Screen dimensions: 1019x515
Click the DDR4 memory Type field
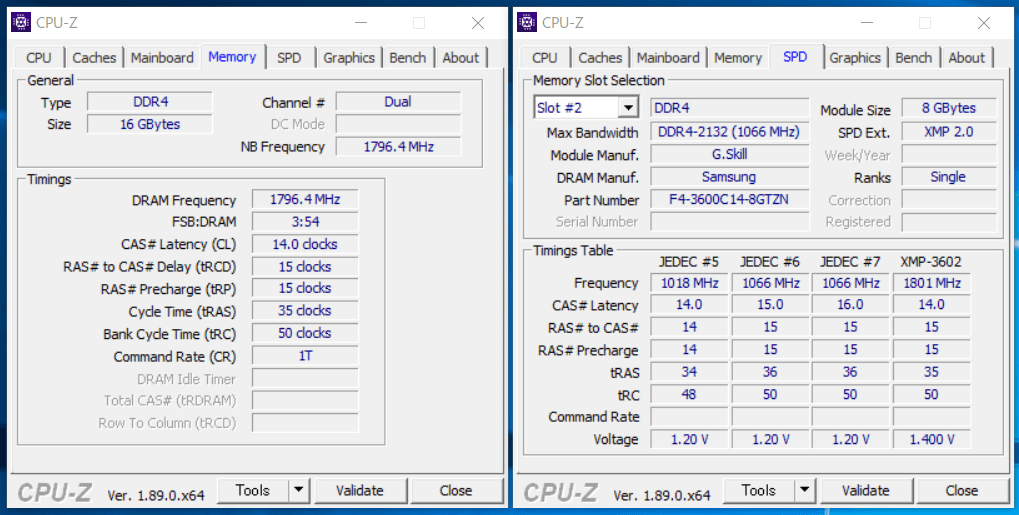point(150,102)
